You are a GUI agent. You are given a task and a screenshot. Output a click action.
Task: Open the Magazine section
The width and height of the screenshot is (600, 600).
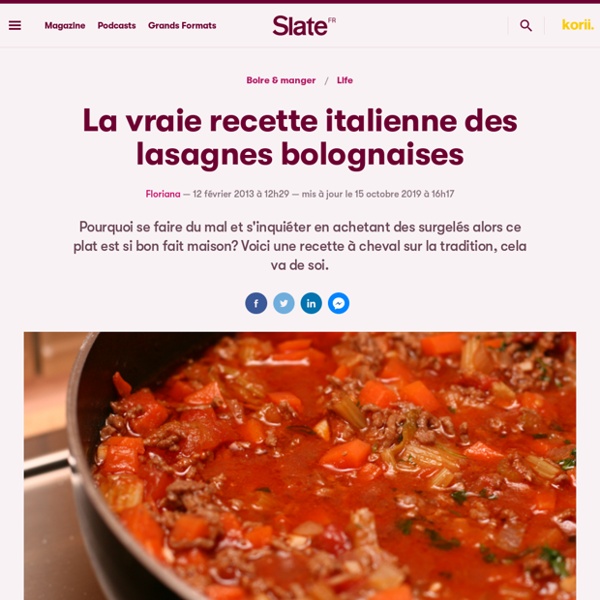65,26
